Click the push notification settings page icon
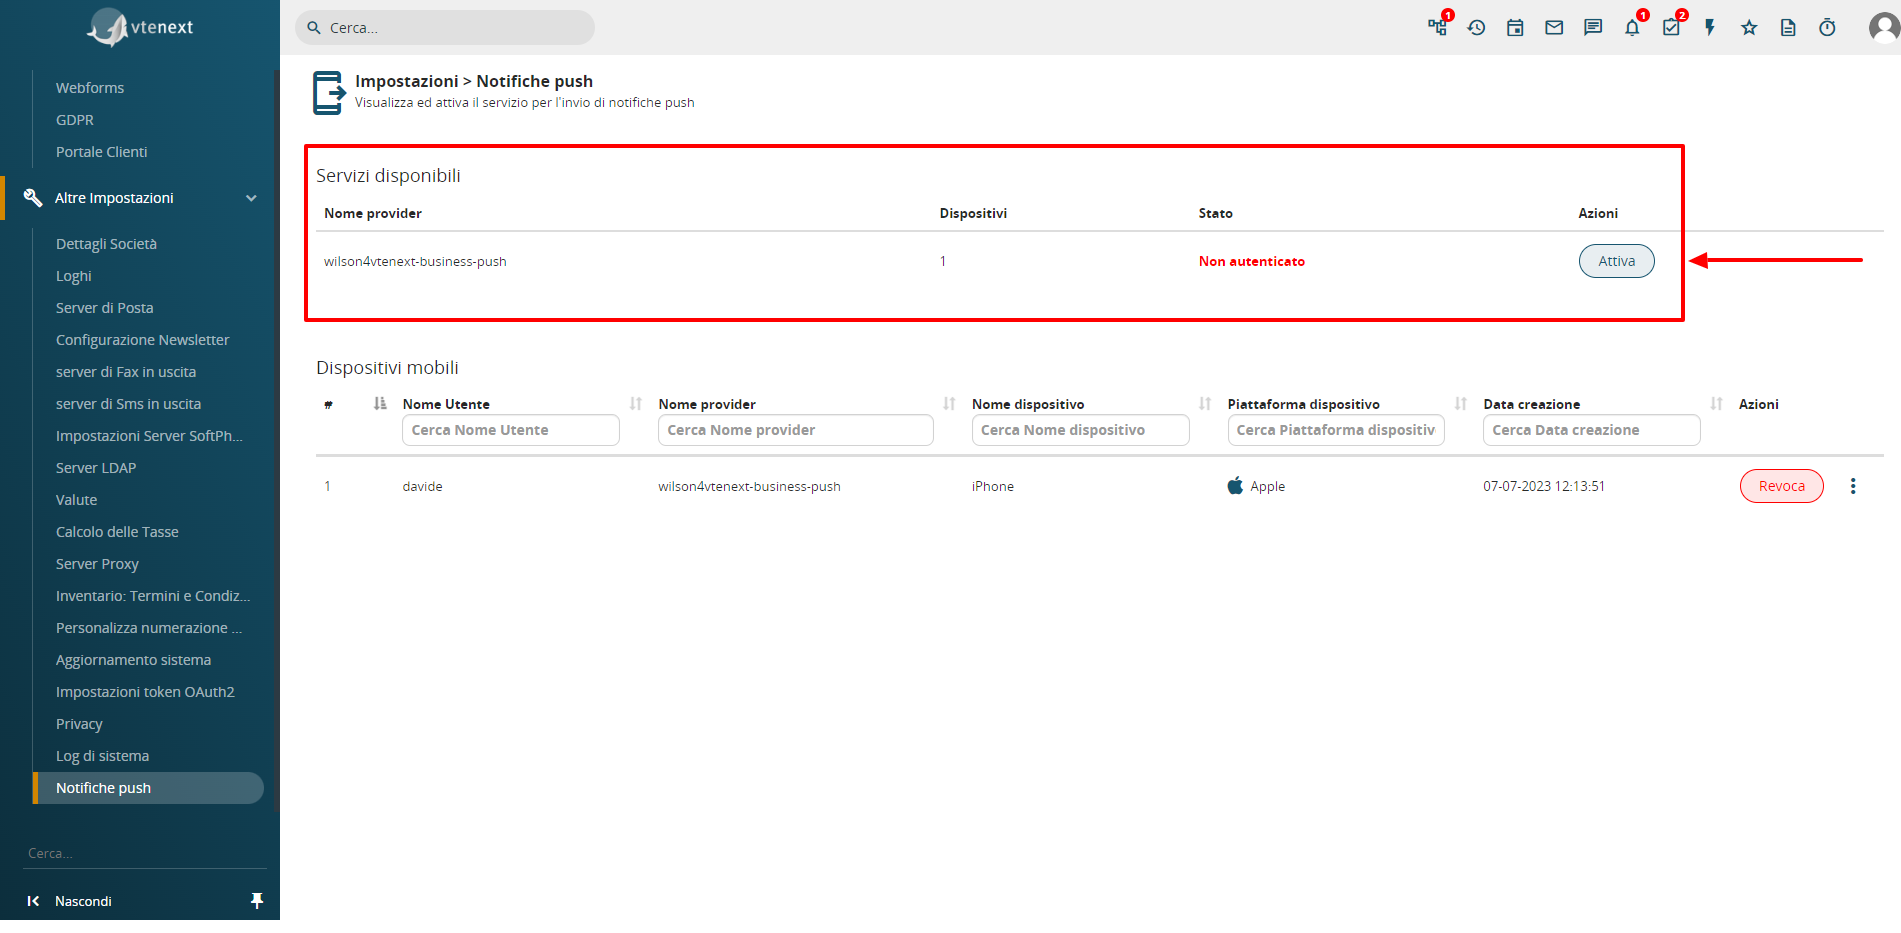Viewport: 1901px width, 933px height. click(x=329, y=92)
